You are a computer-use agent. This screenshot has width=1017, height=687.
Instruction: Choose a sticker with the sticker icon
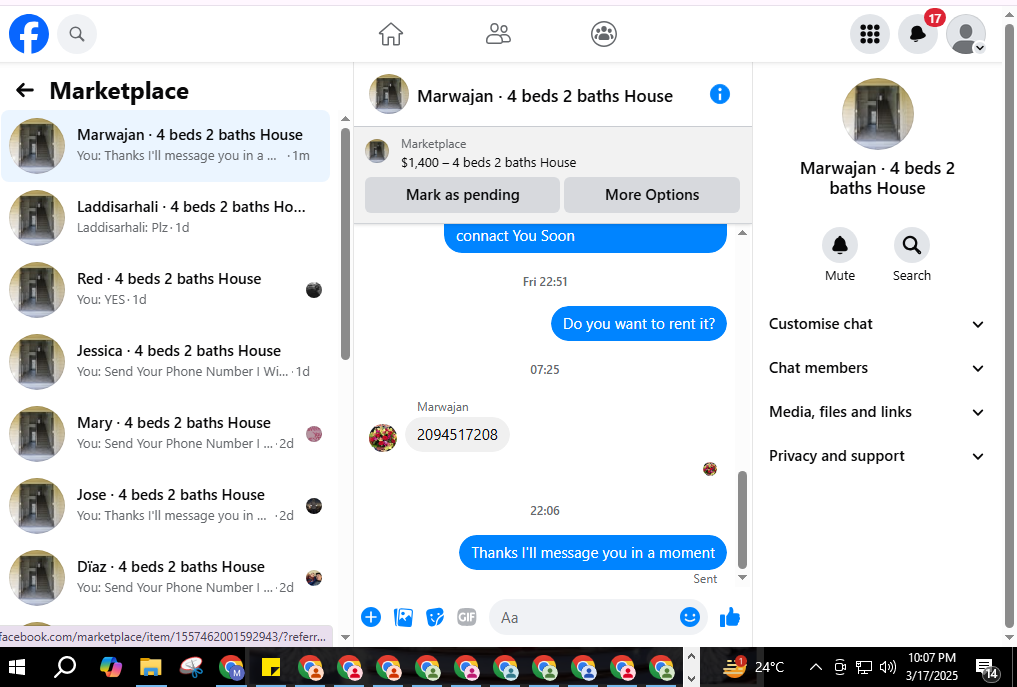pyautogui.click(x=435, y=617)
